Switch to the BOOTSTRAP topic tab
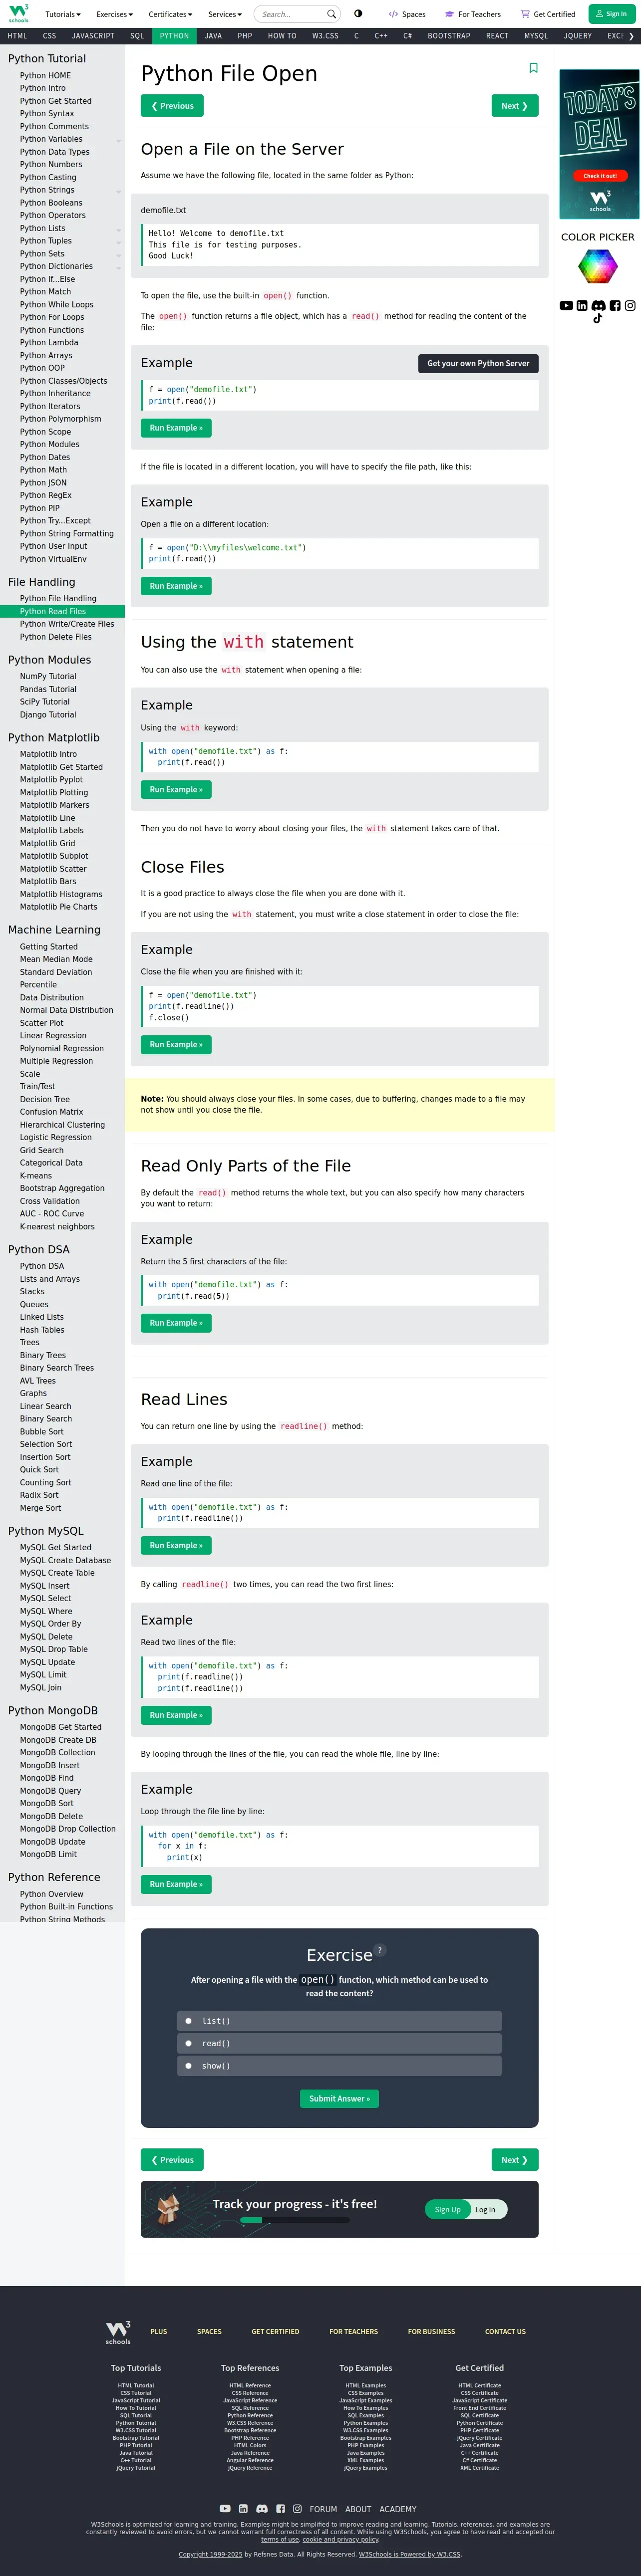641x2576 pixels. [449, 36]
